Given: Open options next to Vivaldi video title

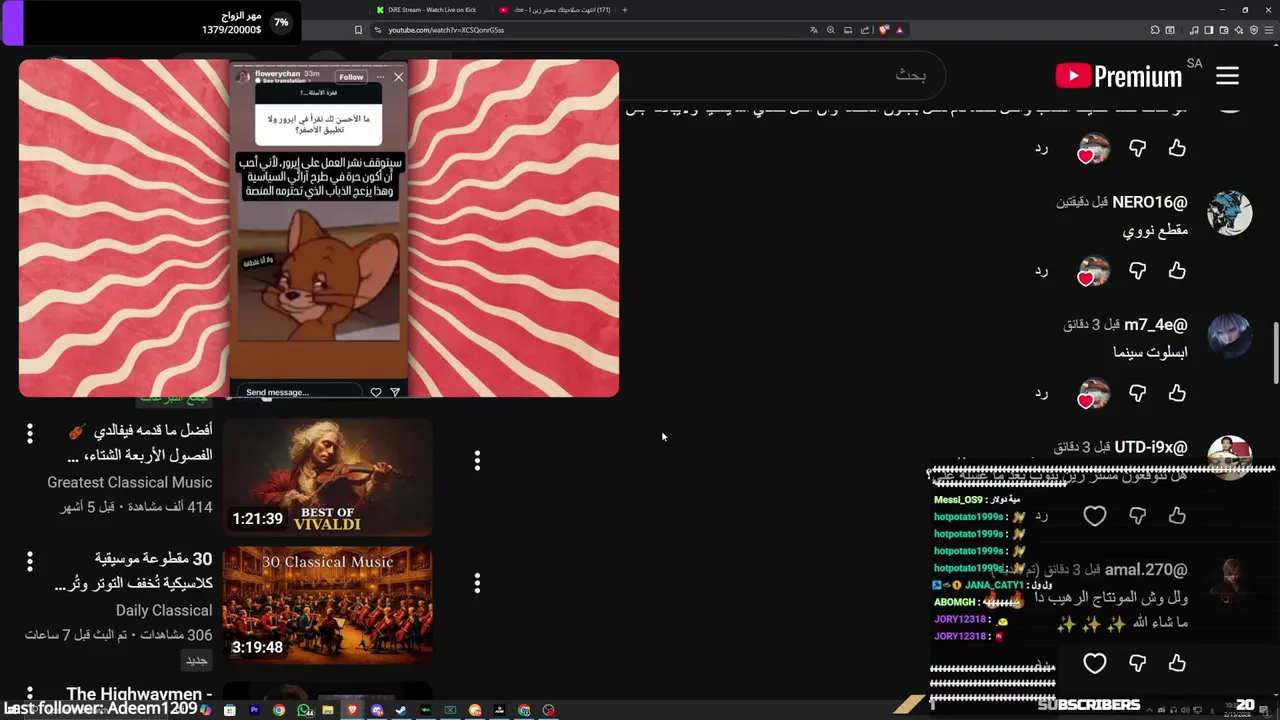Looking at the screenshot, I should (30, 433).
